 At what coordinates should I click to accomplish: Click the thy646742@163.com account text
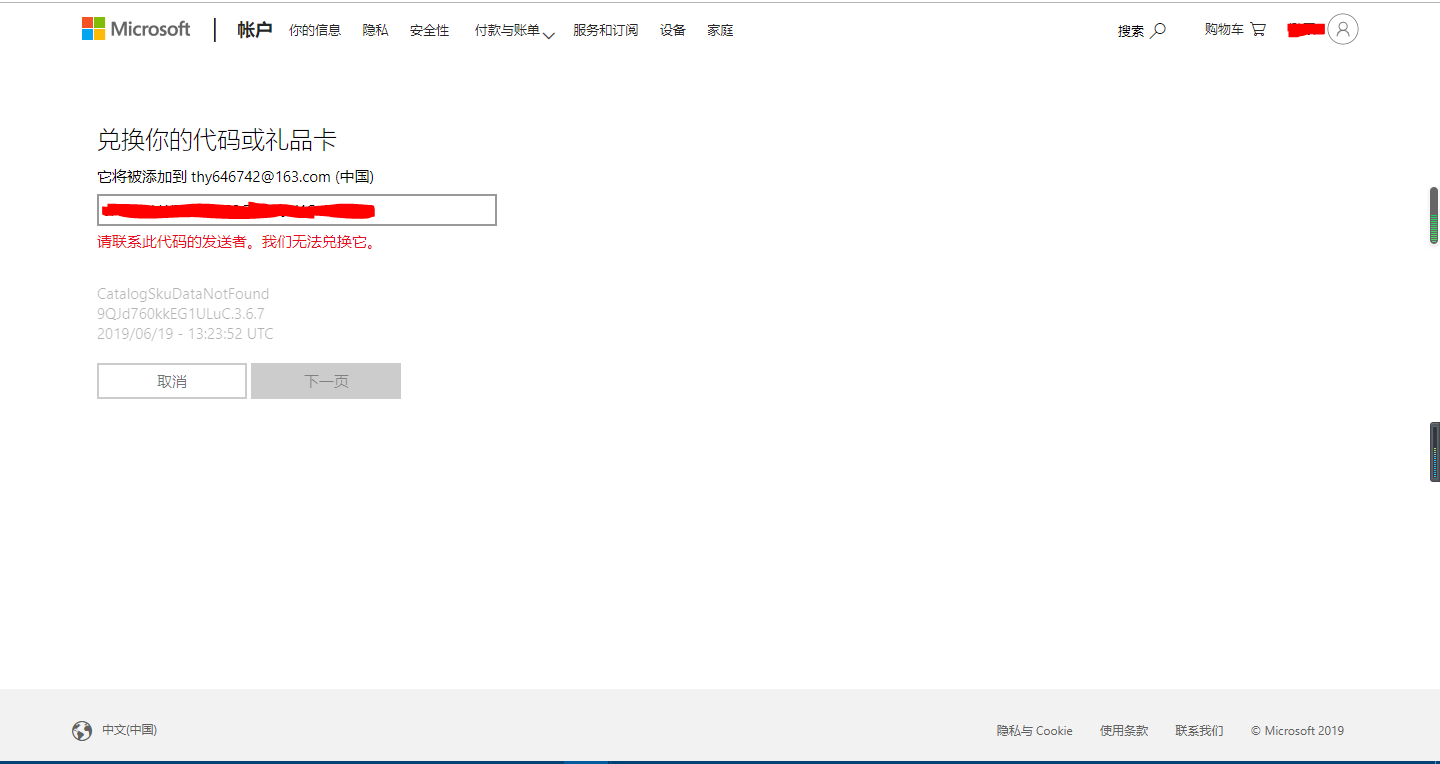(x=261, y=177)
